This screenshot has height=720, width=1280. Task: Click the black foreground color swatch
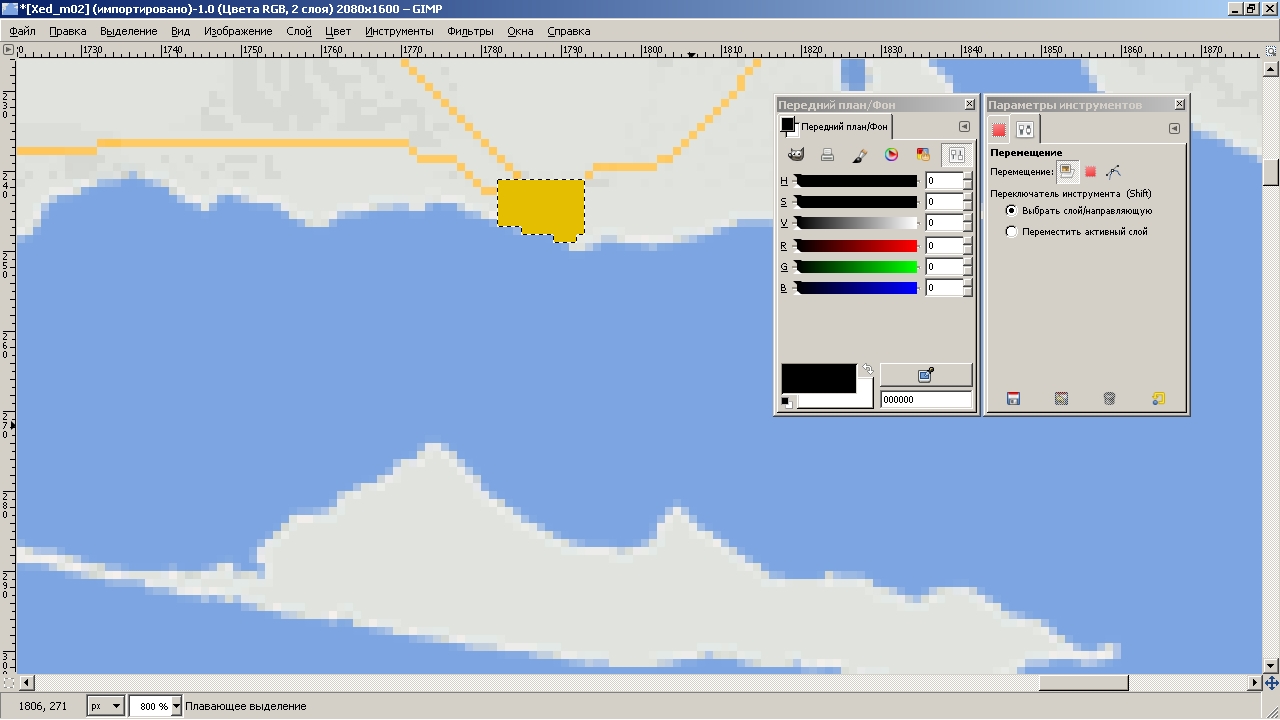pos(818,378)
